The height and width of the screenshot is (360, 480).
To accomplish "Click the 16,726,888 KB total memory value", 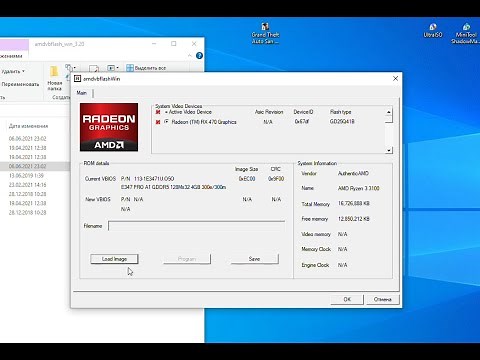I will coord(354,203).
